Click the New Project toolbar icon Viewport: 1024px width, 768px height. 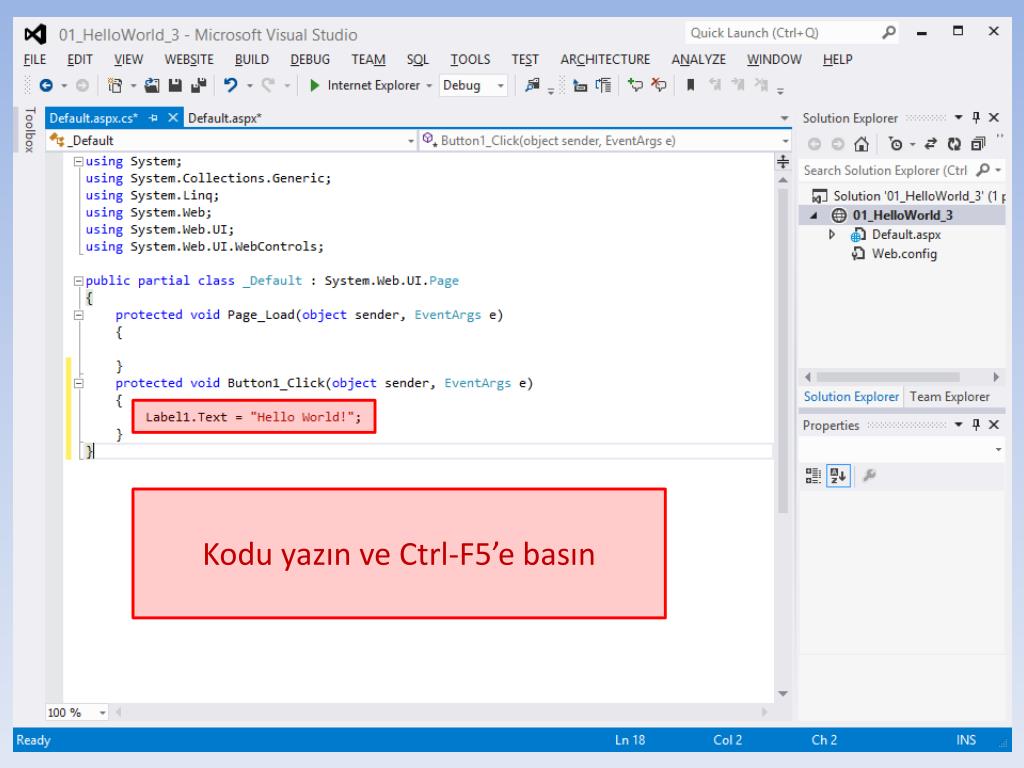[115, 86]
